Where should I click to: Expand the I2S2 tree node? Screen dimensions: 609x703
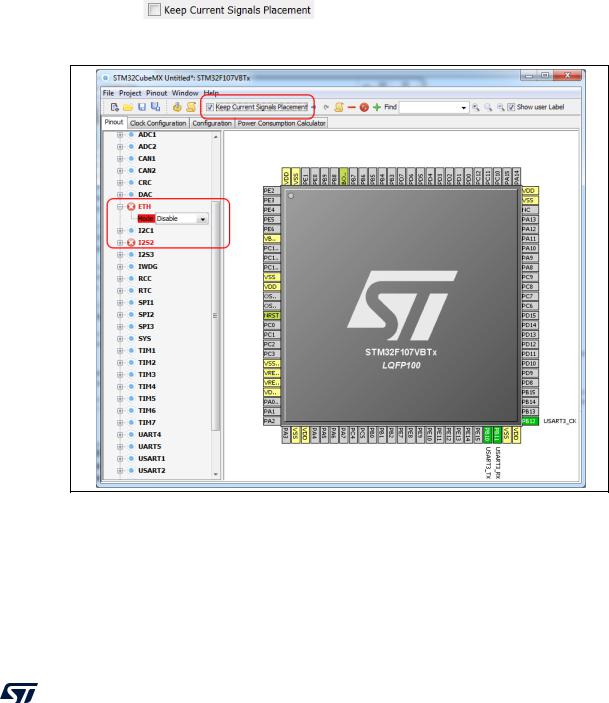(120, 243)
